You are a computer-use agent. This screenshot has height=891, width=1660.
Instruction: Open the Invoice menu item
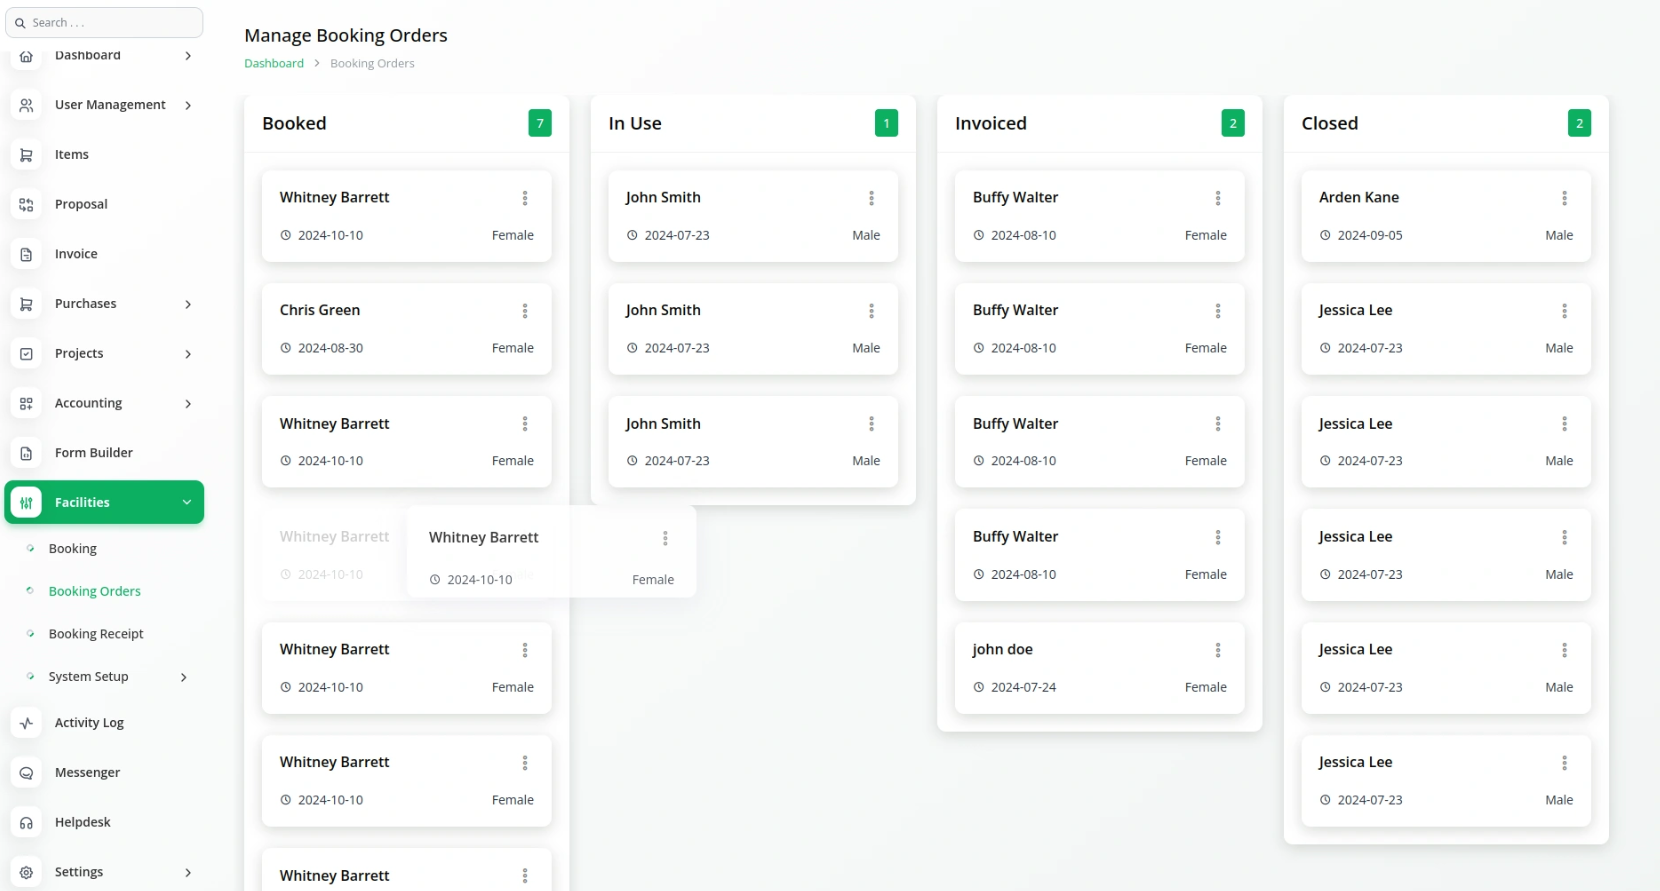[76, 254]
